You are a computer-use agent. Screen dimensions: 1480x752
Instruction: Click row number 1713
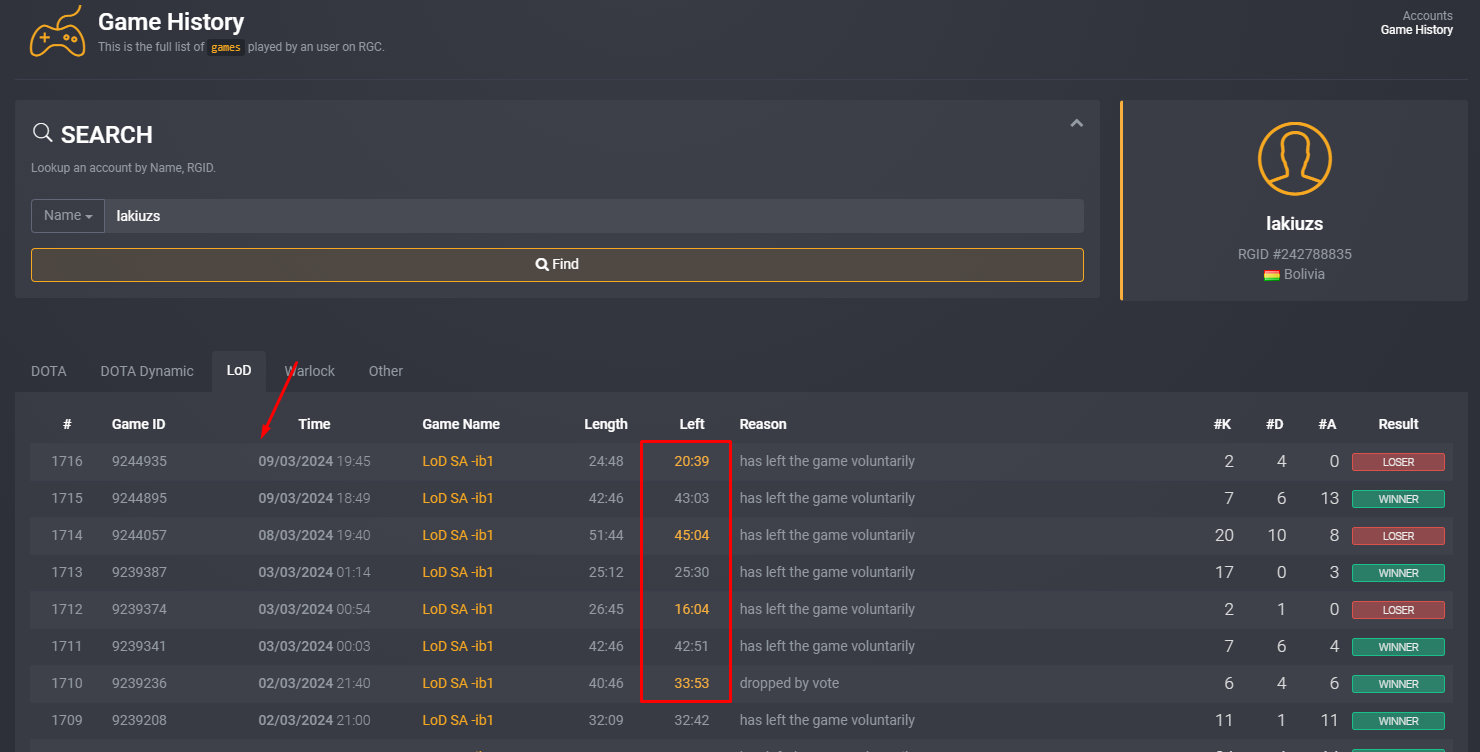67,572
